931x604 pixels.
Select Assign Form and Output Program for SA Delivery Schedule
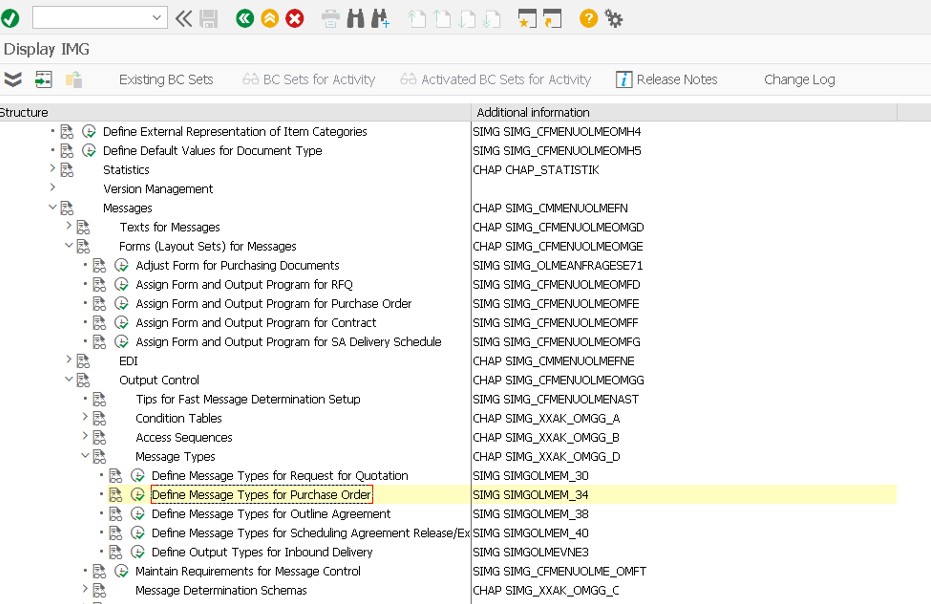point(289,341)
